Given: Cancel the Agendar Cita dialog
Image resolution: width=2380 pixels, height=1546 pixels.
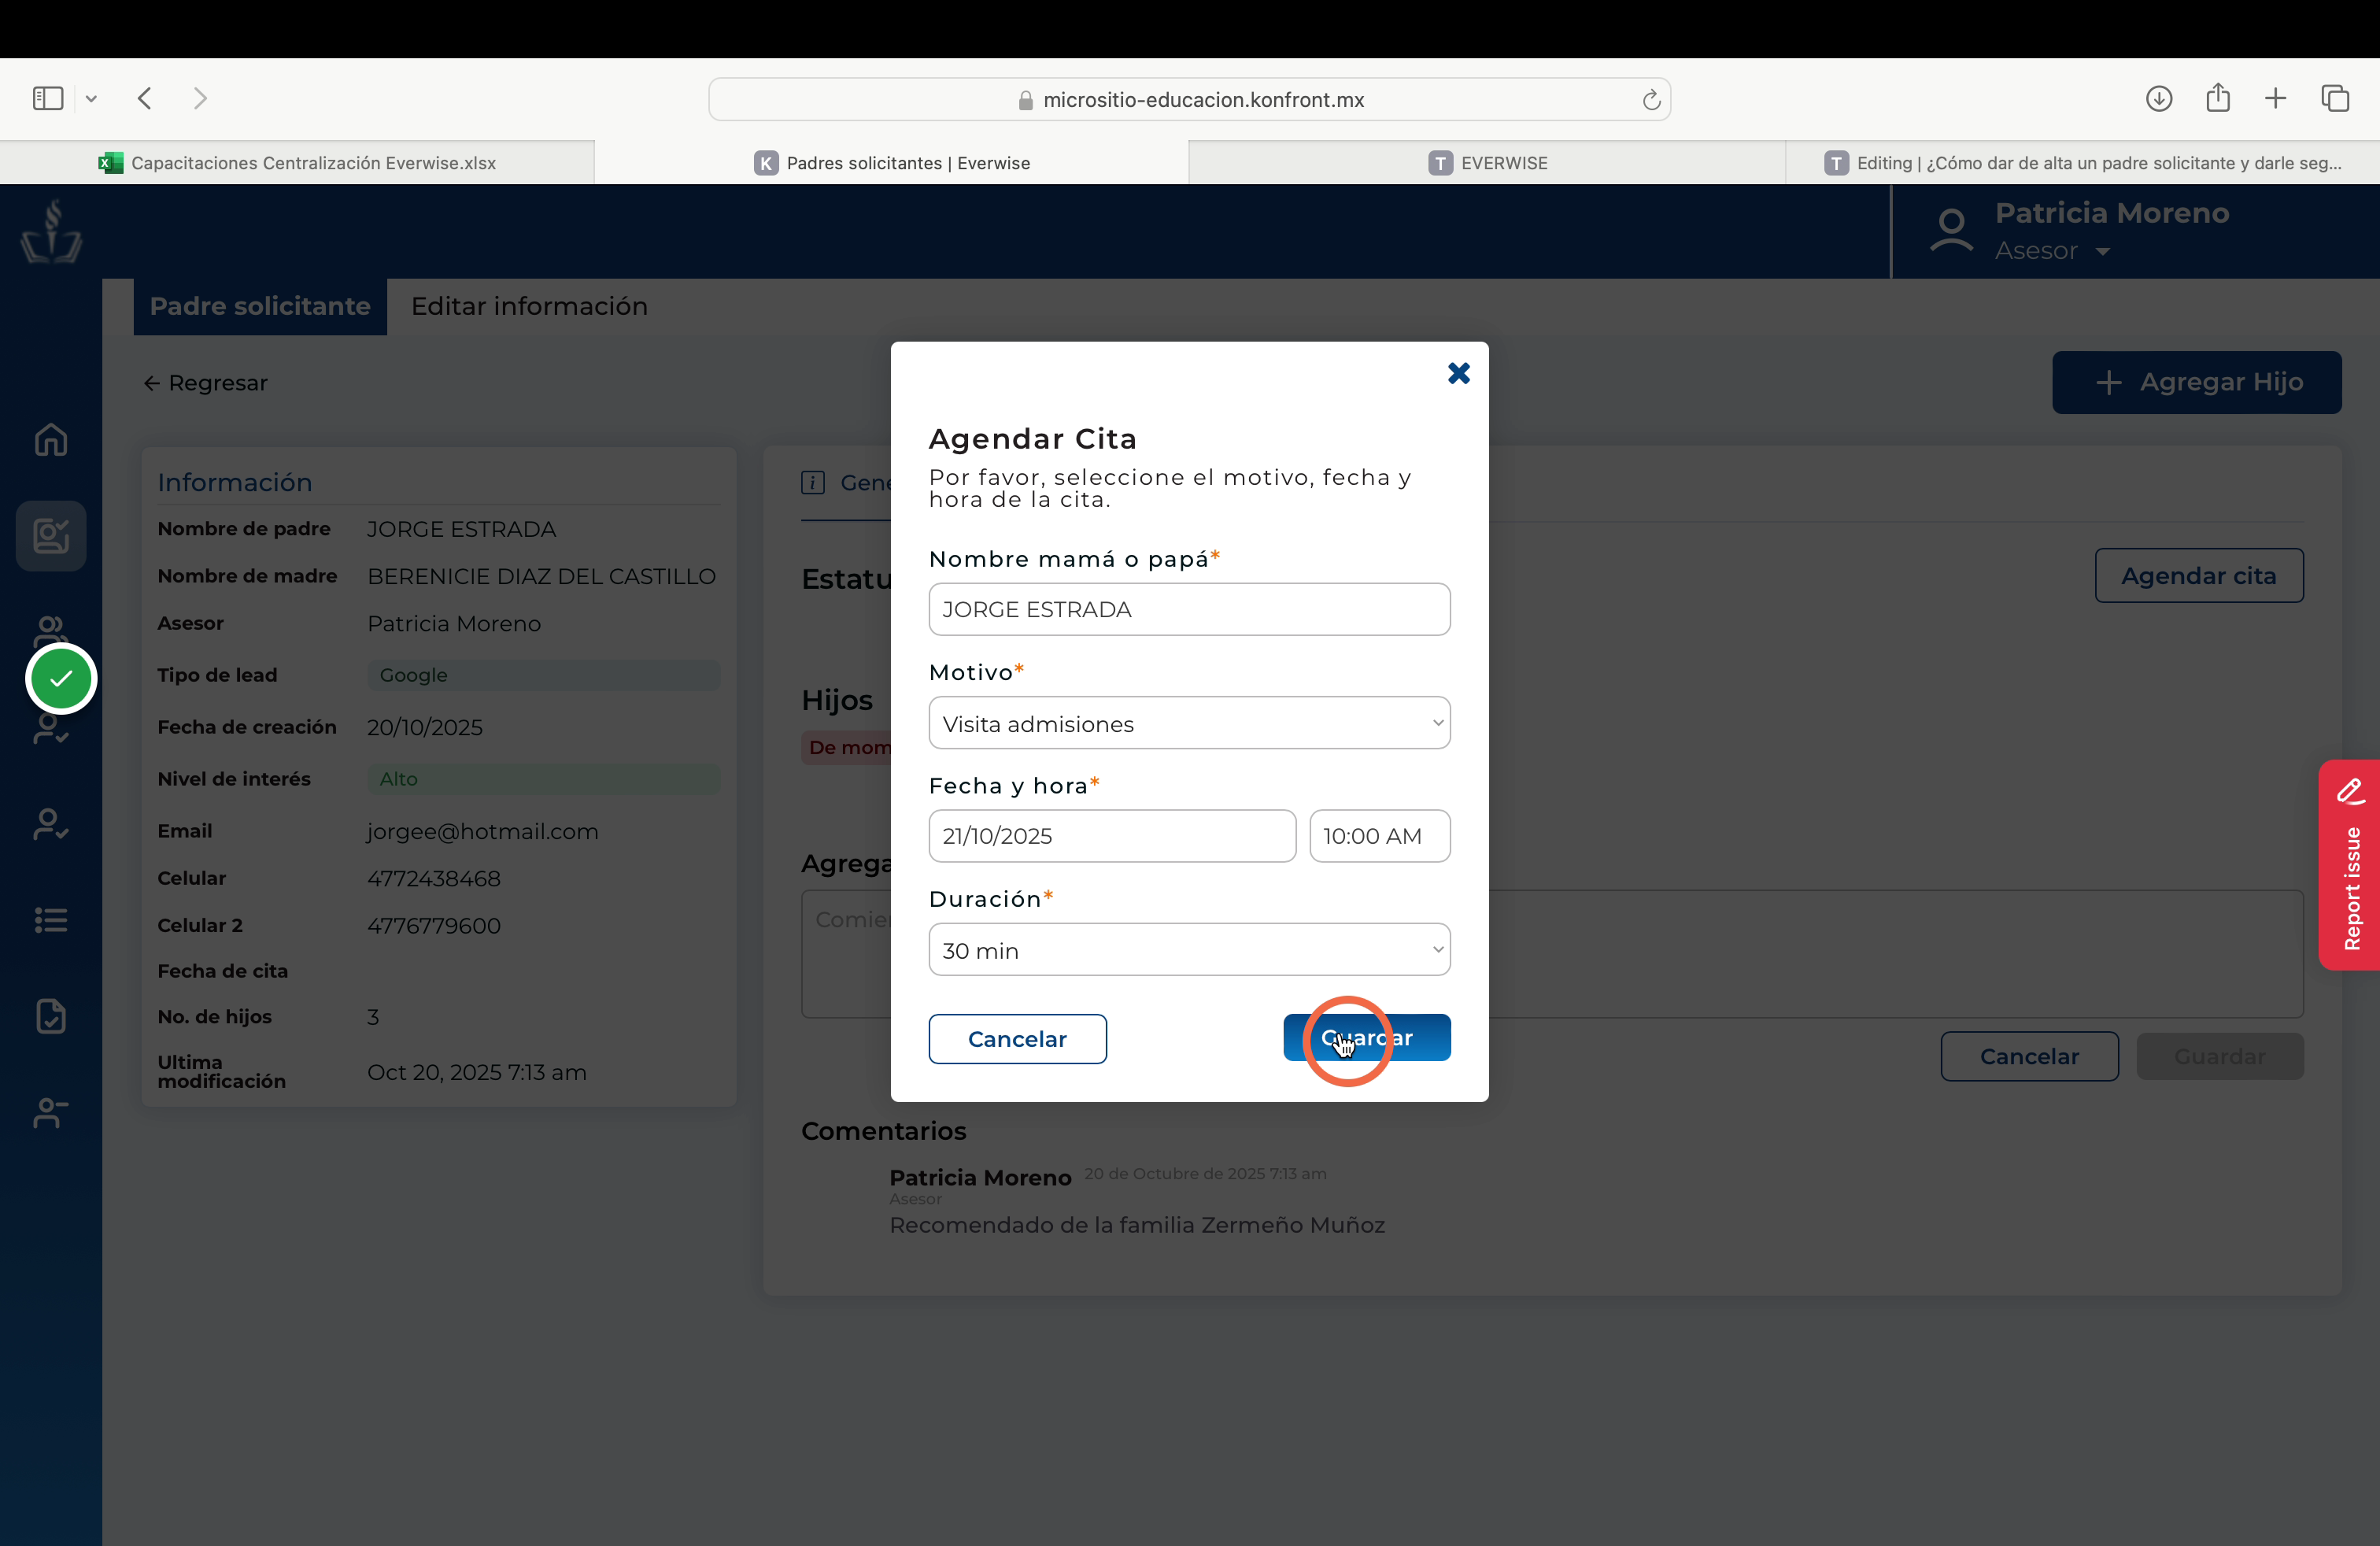Looking at the screenshot, I should (x=1017, y=1039).
